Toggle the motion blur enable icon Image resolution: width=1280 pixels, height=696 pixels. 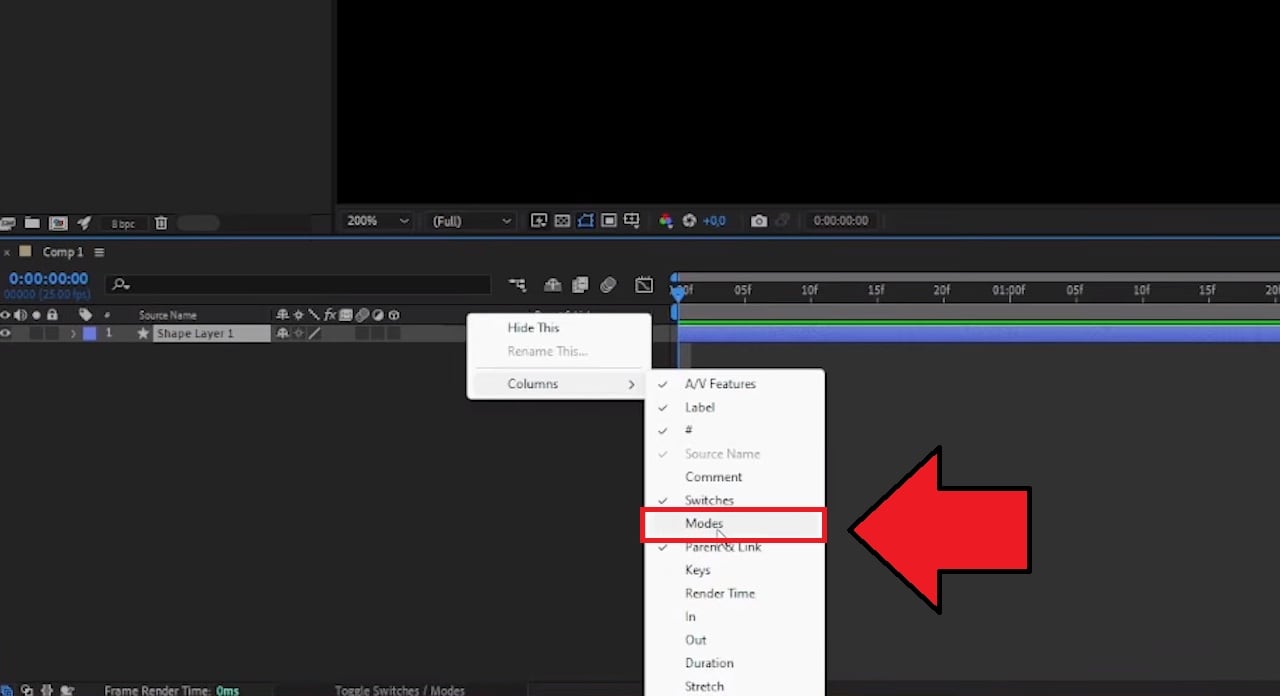tap(608, 285)
